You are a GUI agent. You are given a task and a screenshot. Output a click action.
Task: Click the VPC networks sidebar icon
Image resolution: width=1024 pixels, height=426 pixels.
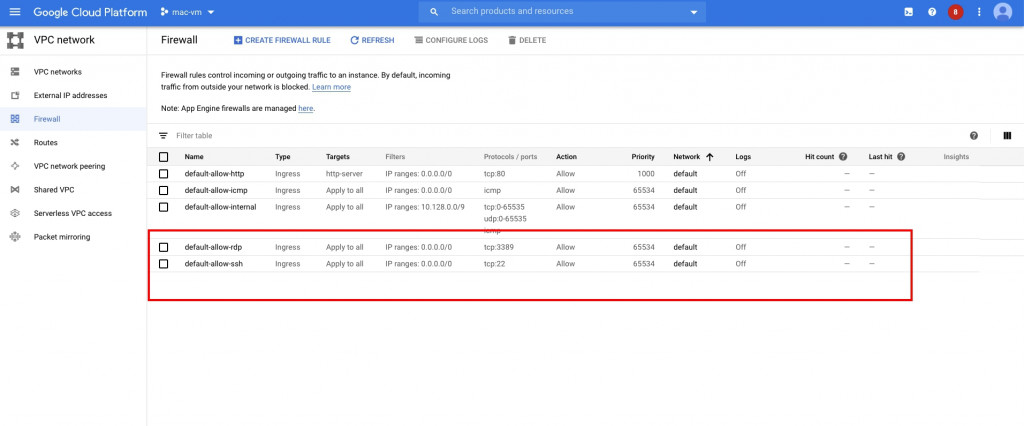[15, 72]
